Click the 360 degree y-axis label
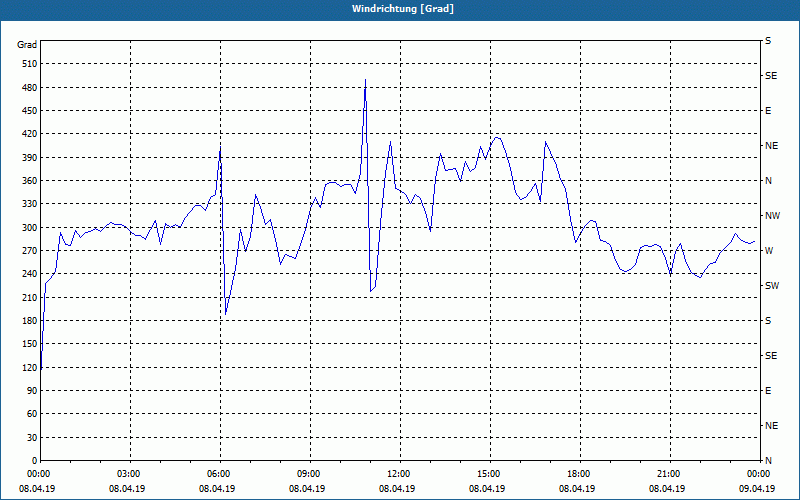The width and height of the screenshot is (800, 500). (x=27, y=181)
